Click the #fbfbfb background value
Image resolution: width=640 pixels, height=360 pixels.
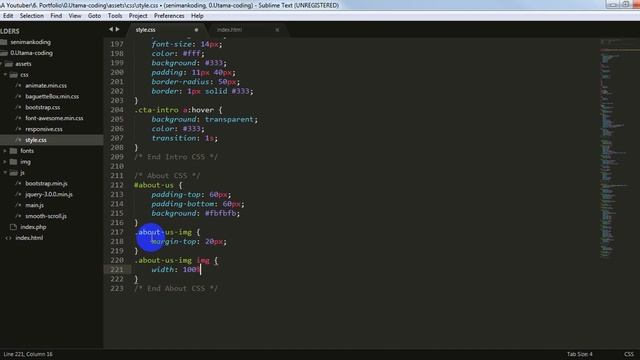(x=220, y=213)
